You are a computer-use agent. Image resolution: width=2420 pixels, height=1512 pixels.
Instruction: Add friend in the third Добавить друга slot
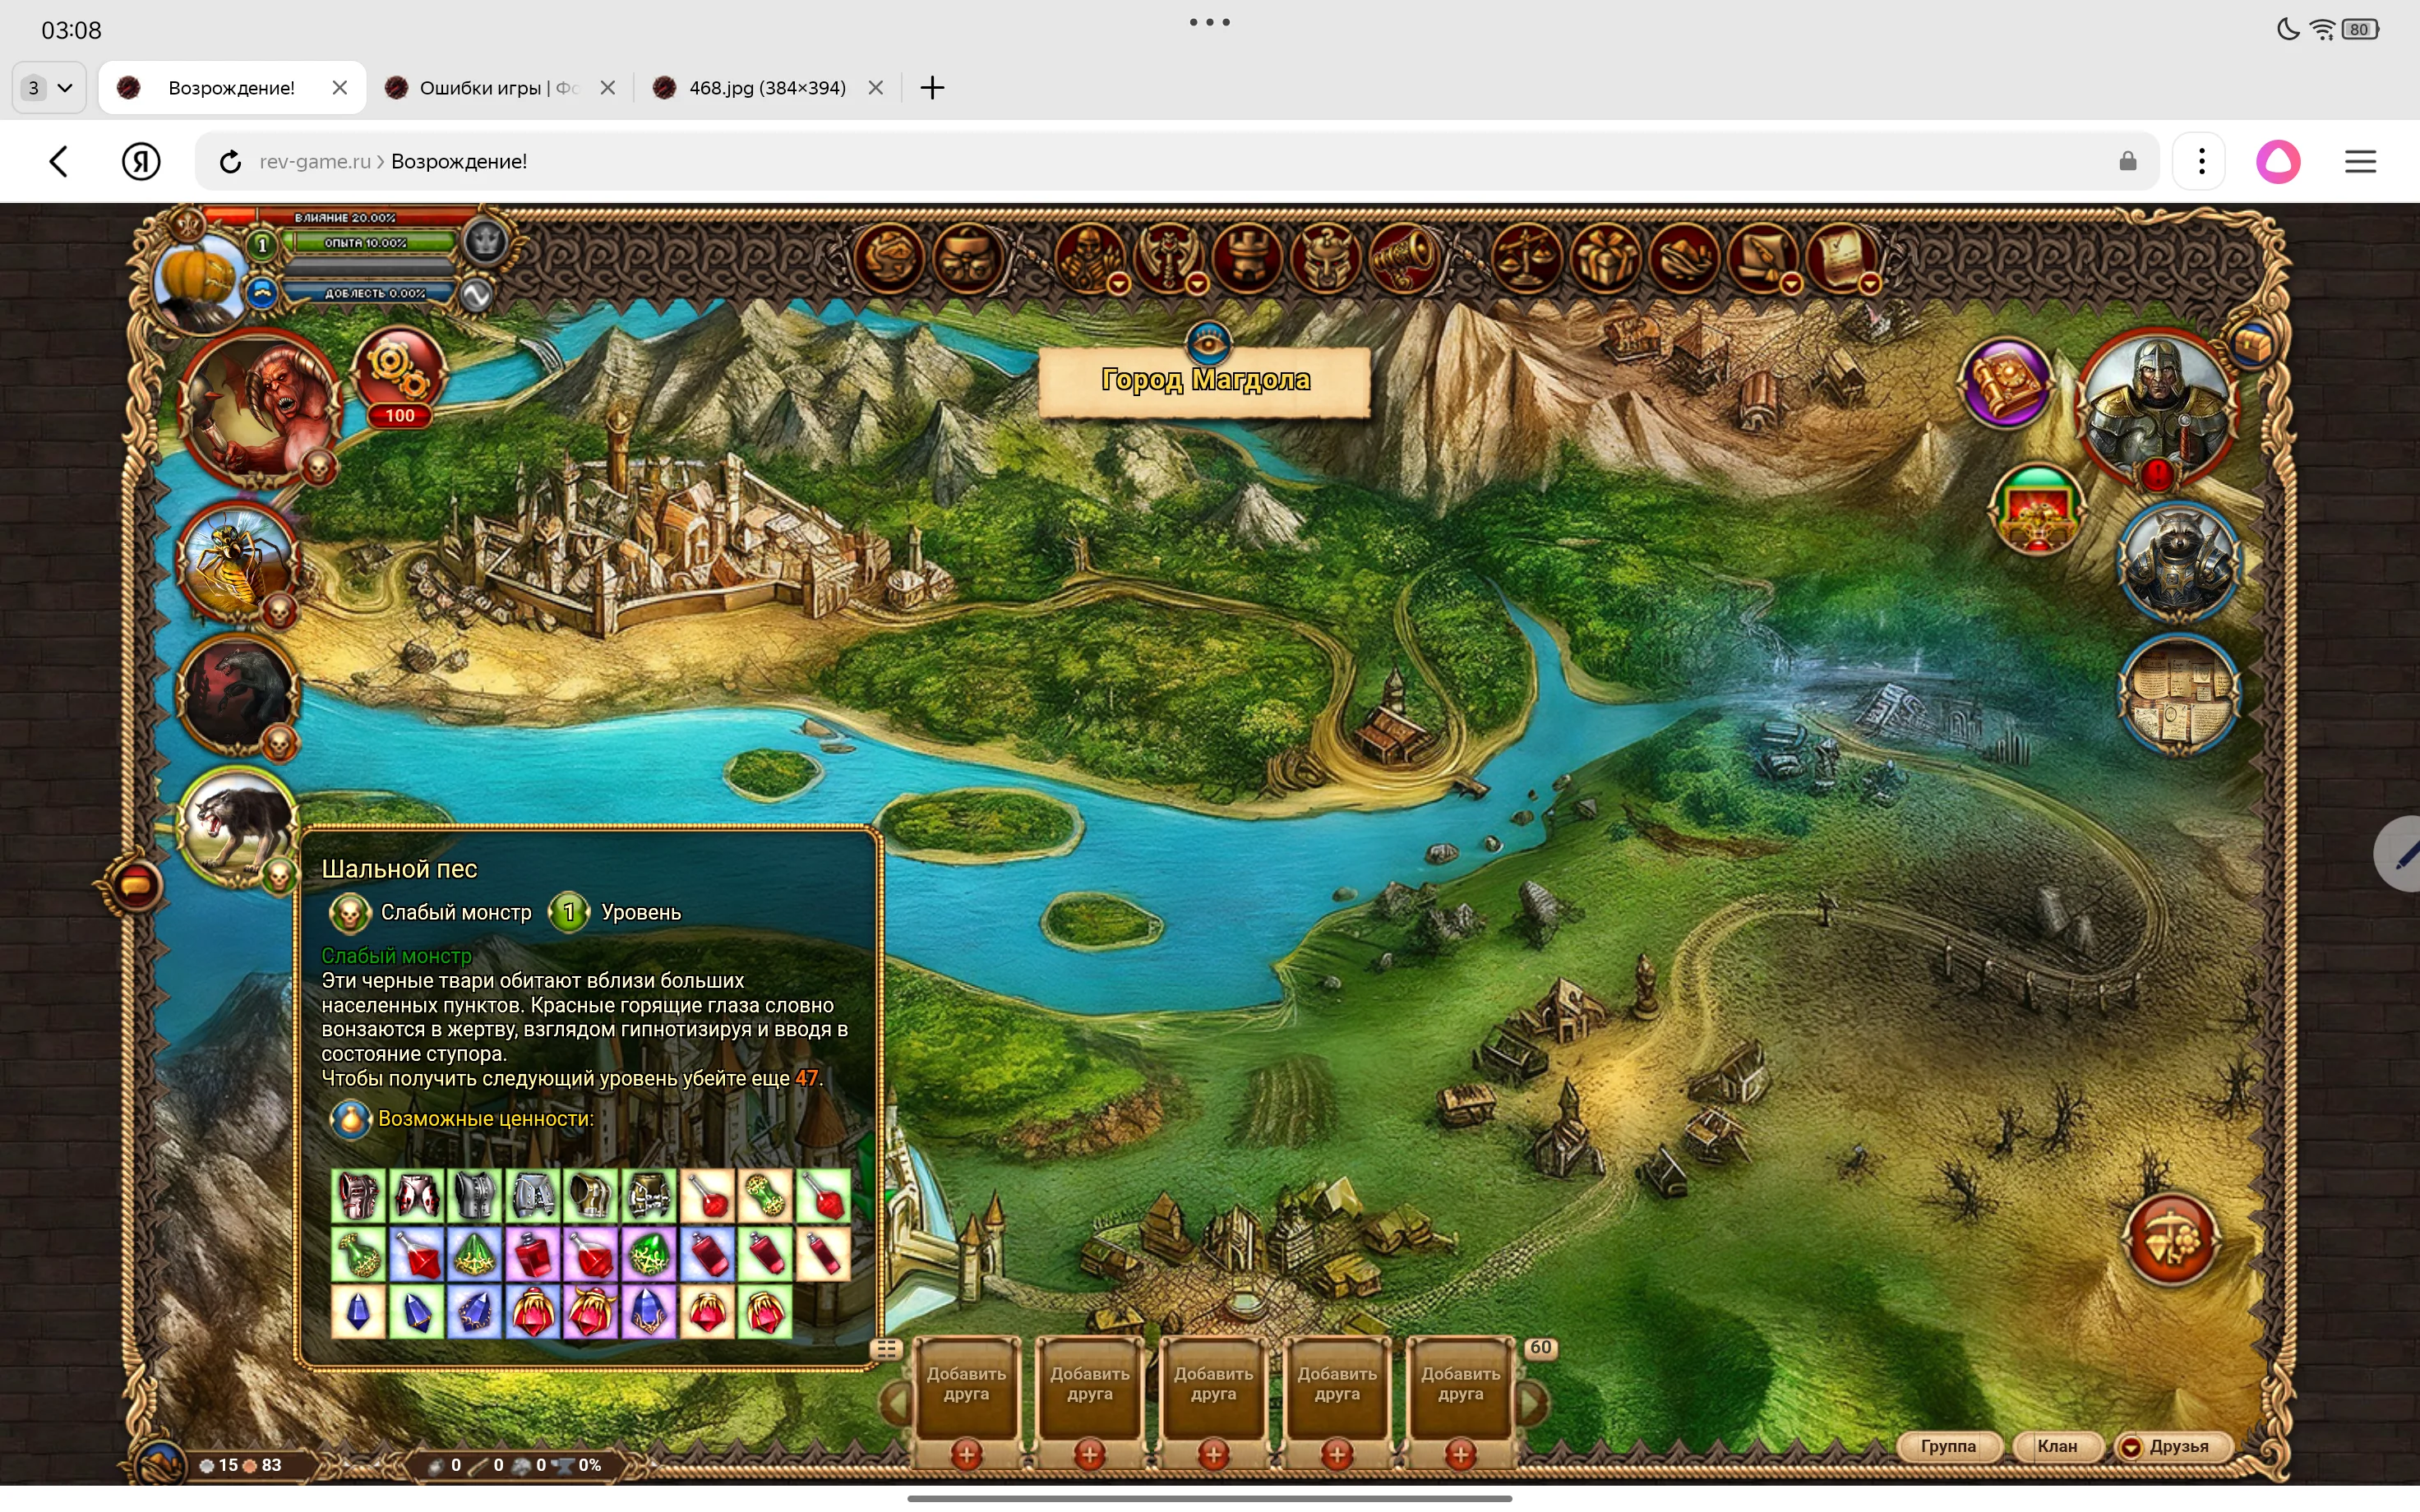1213,1388
